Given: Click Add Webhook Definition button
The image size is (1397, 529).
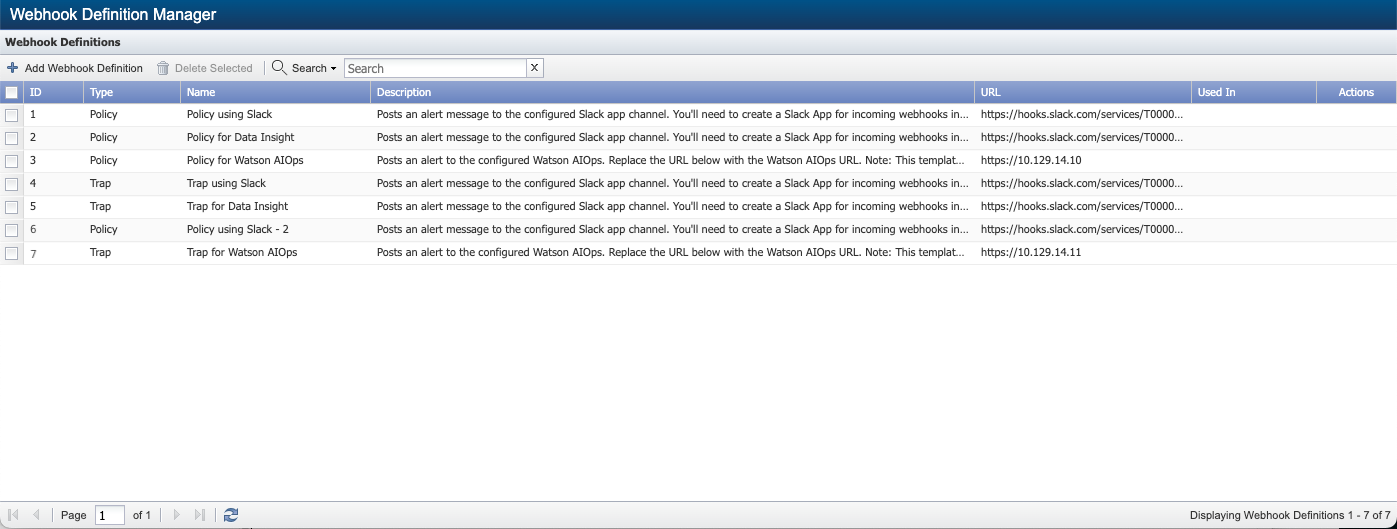Looking at the screenshot, I should coord(75,68).
